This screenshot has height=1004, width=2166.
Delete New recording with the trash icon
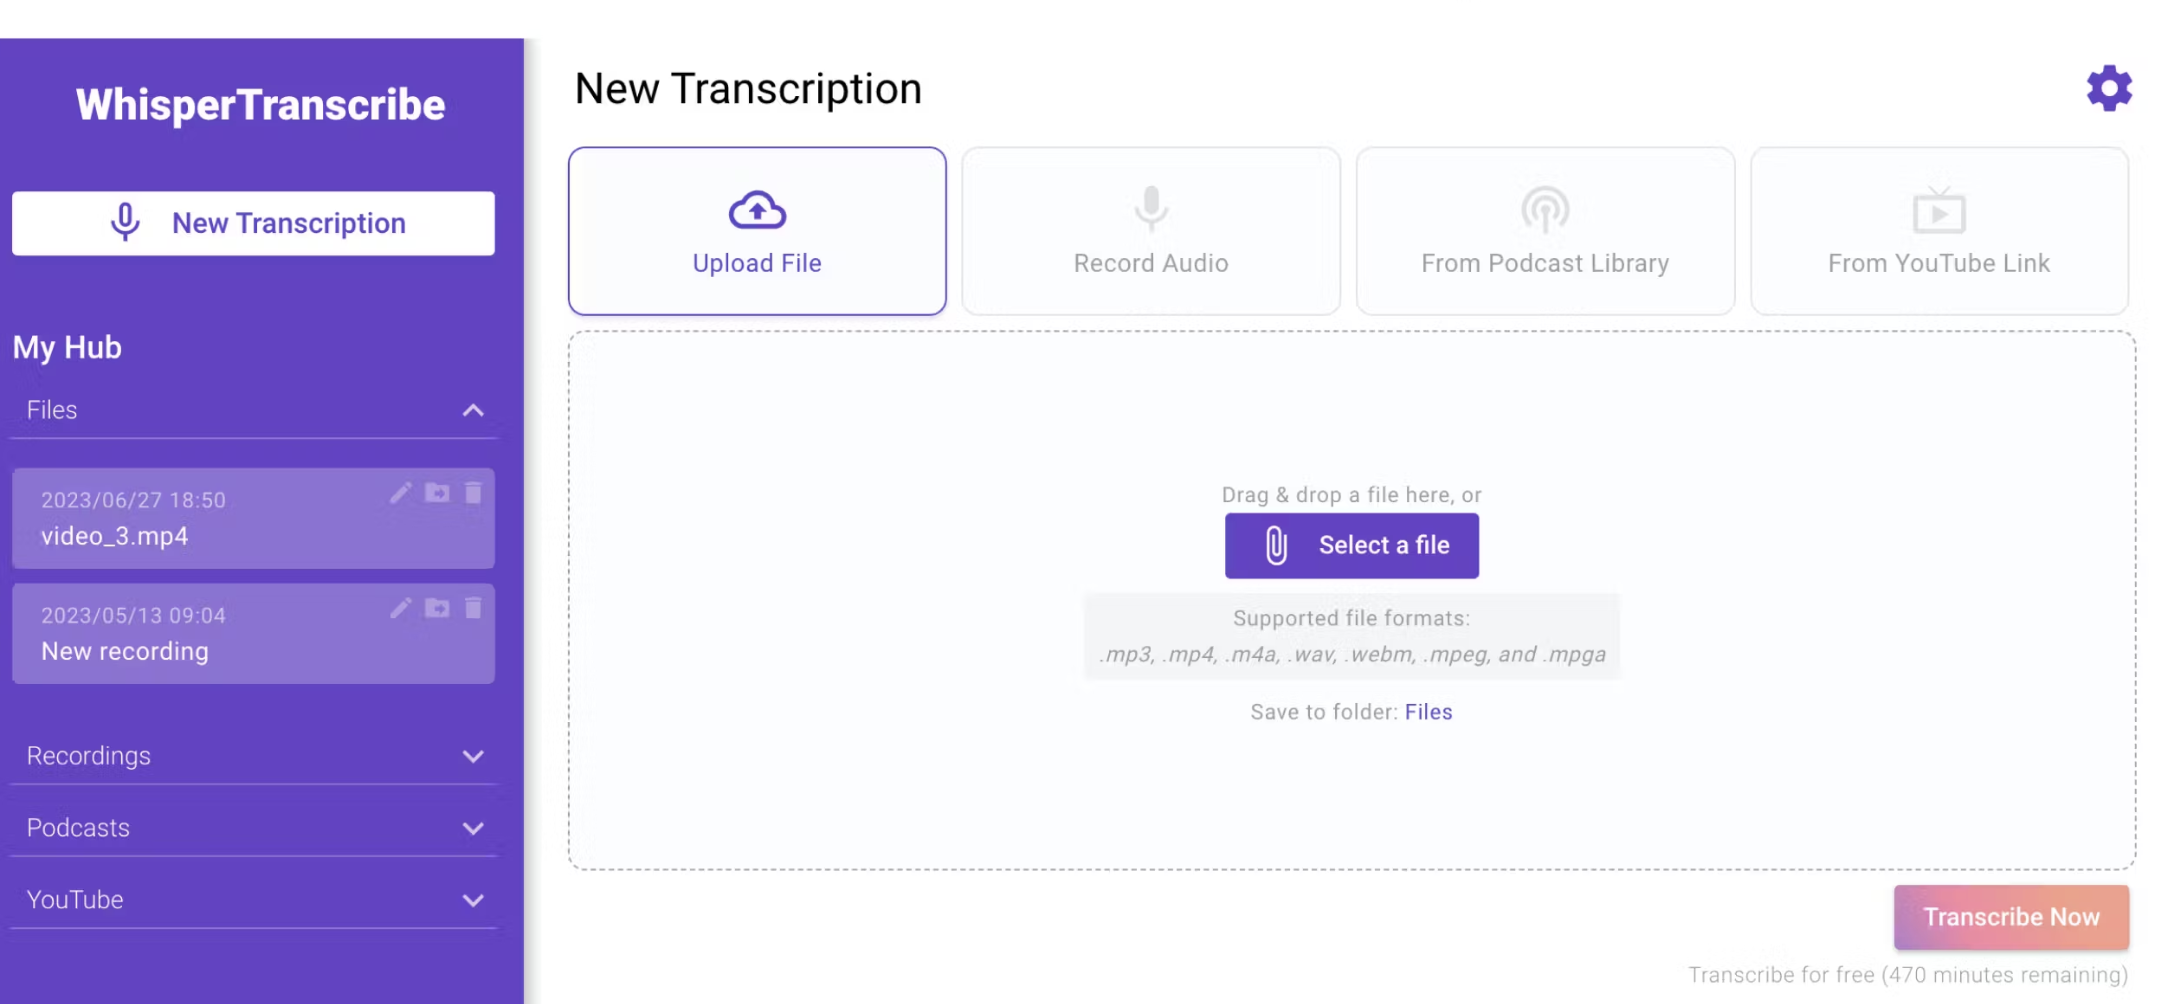[473, 608]
